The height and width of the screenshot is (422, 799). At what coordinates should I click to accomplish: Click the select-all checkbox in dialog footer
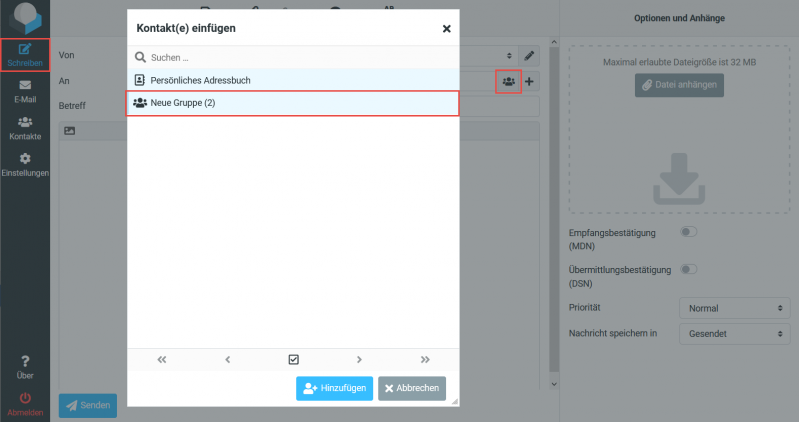pyautogui.click(x=293, y=359)
